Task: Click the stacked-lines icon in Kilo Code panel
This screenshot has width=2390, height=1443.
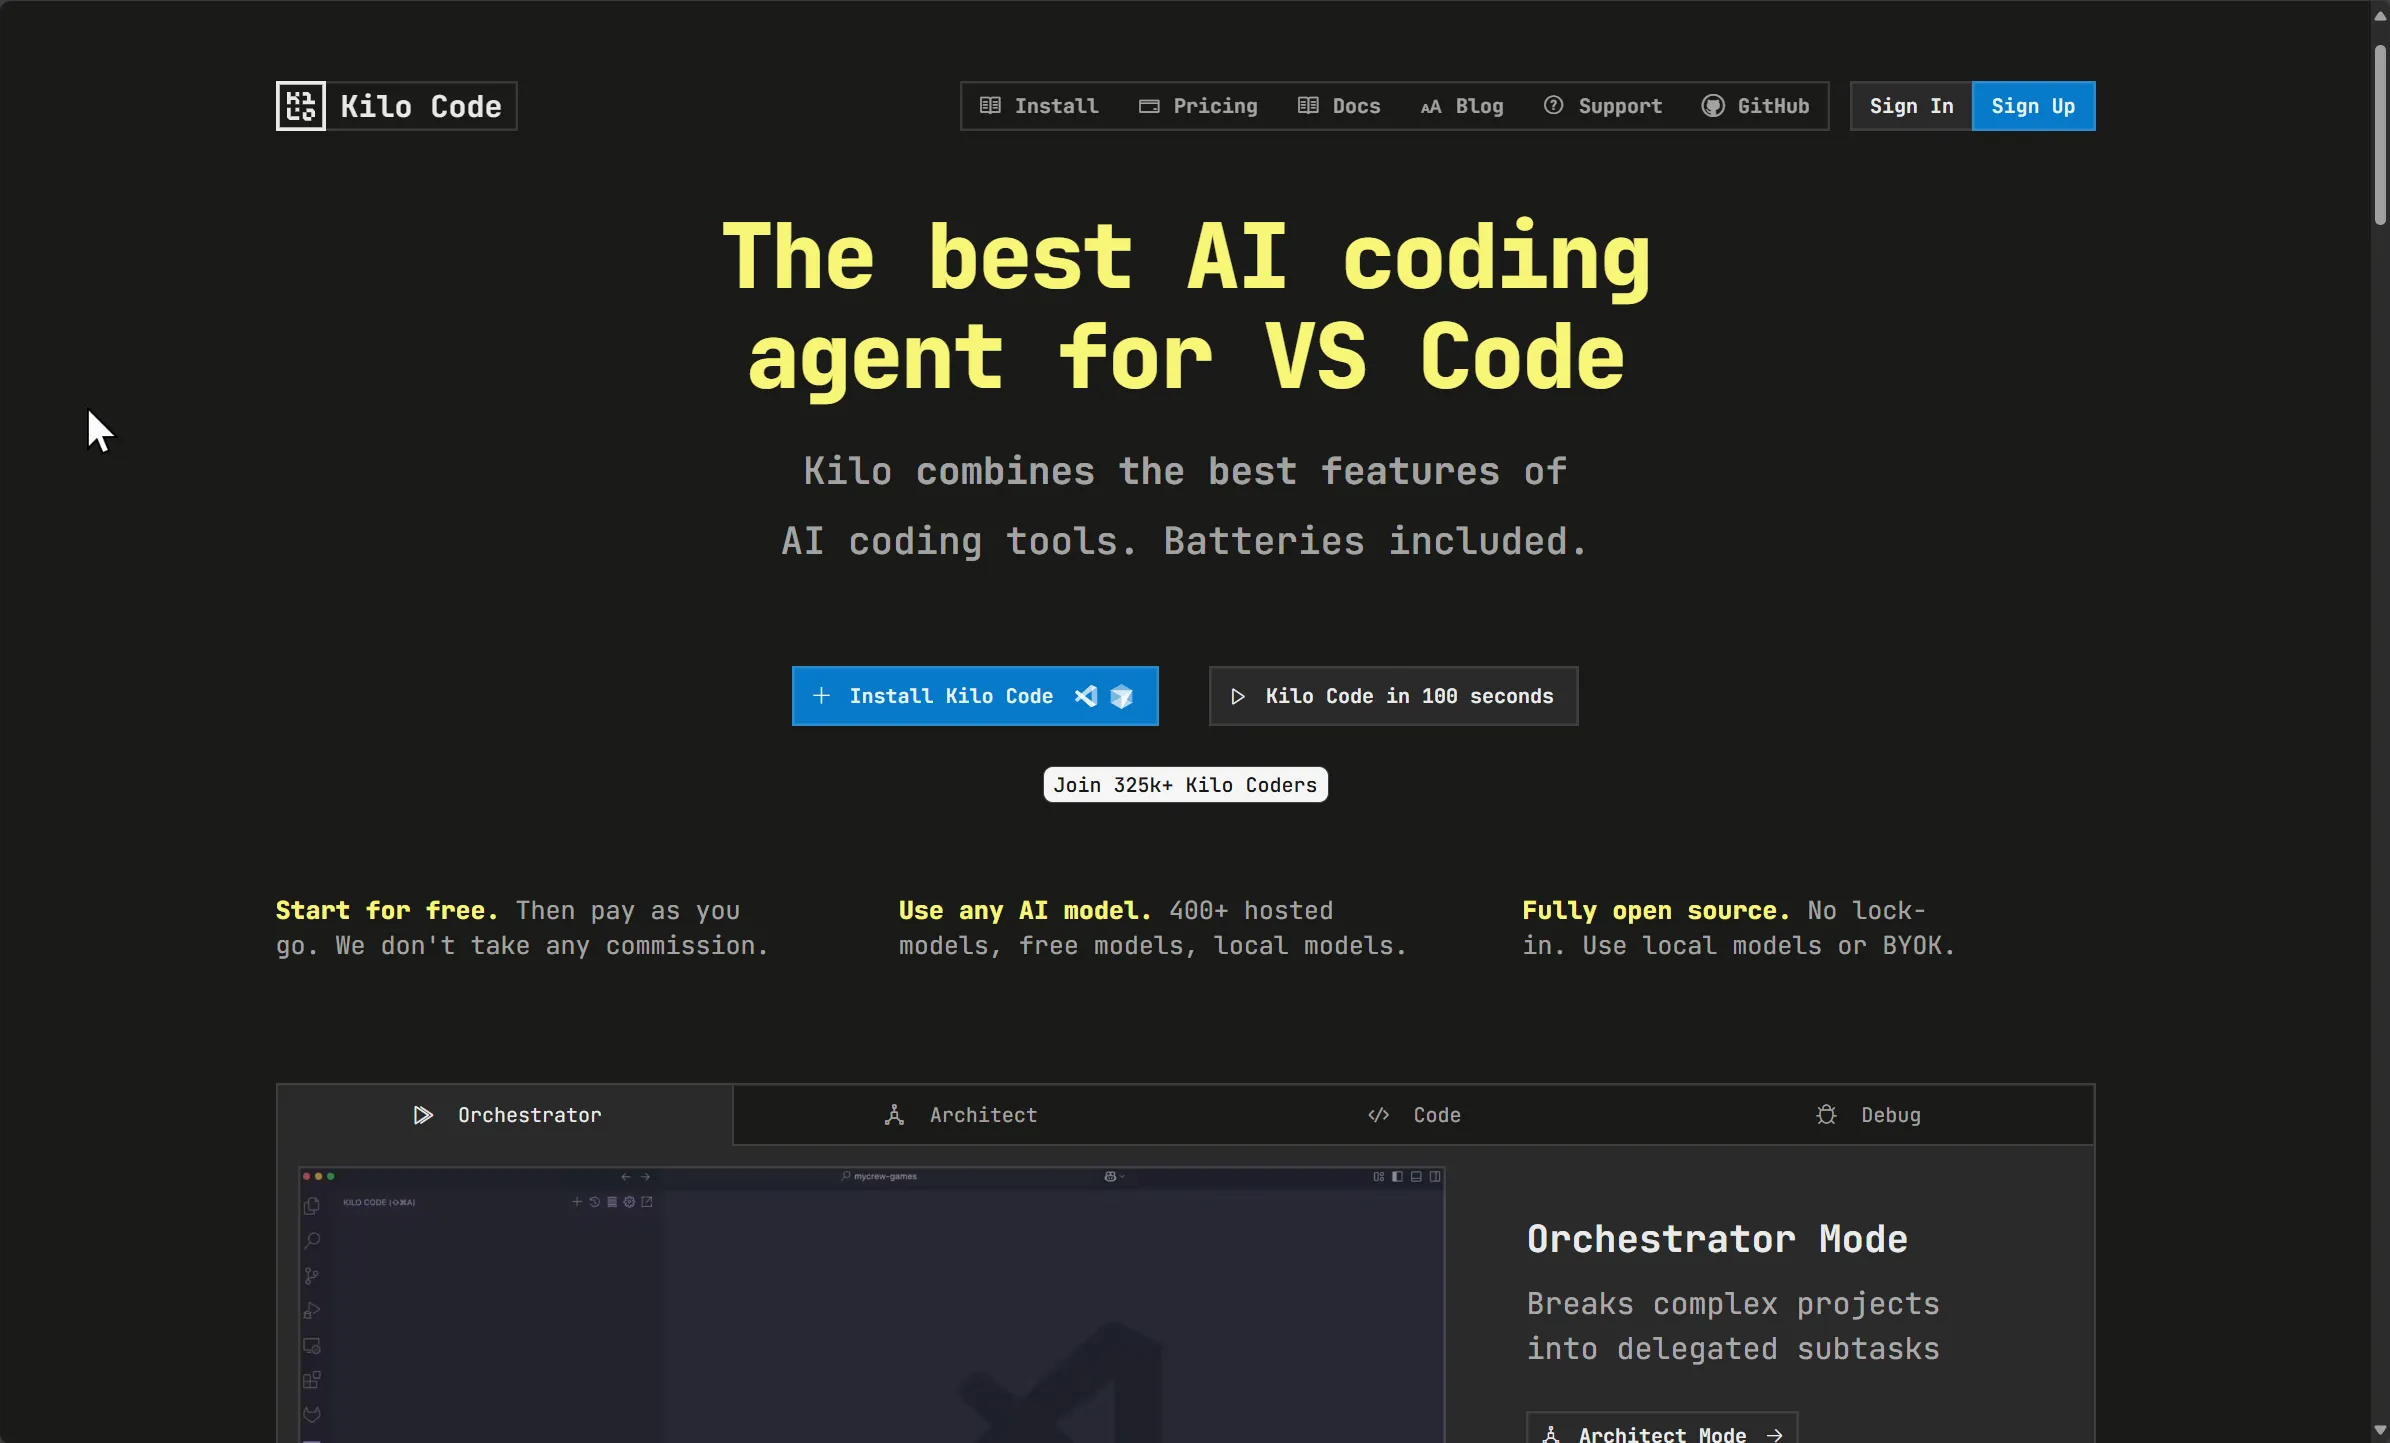Action: click(612, 1202)
